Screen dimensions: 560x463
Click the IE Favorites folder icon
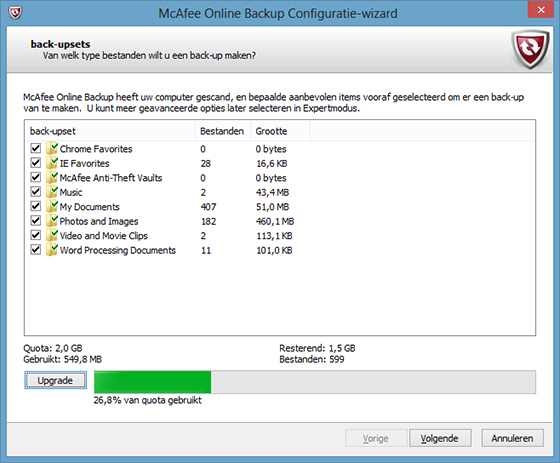pyautogui.click(x=52, y=163)
